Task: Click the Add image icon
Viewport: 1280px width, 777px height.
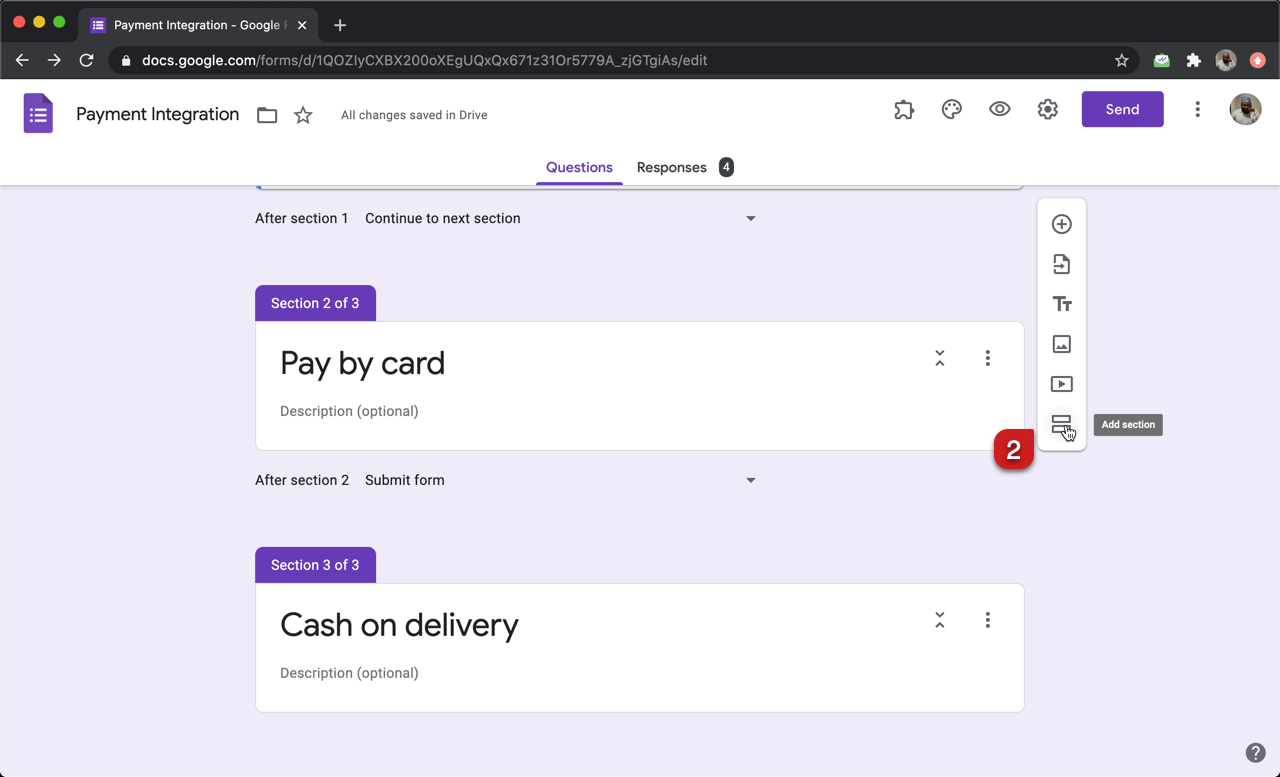Action: pyautogui.click(x=1061, y=344)
